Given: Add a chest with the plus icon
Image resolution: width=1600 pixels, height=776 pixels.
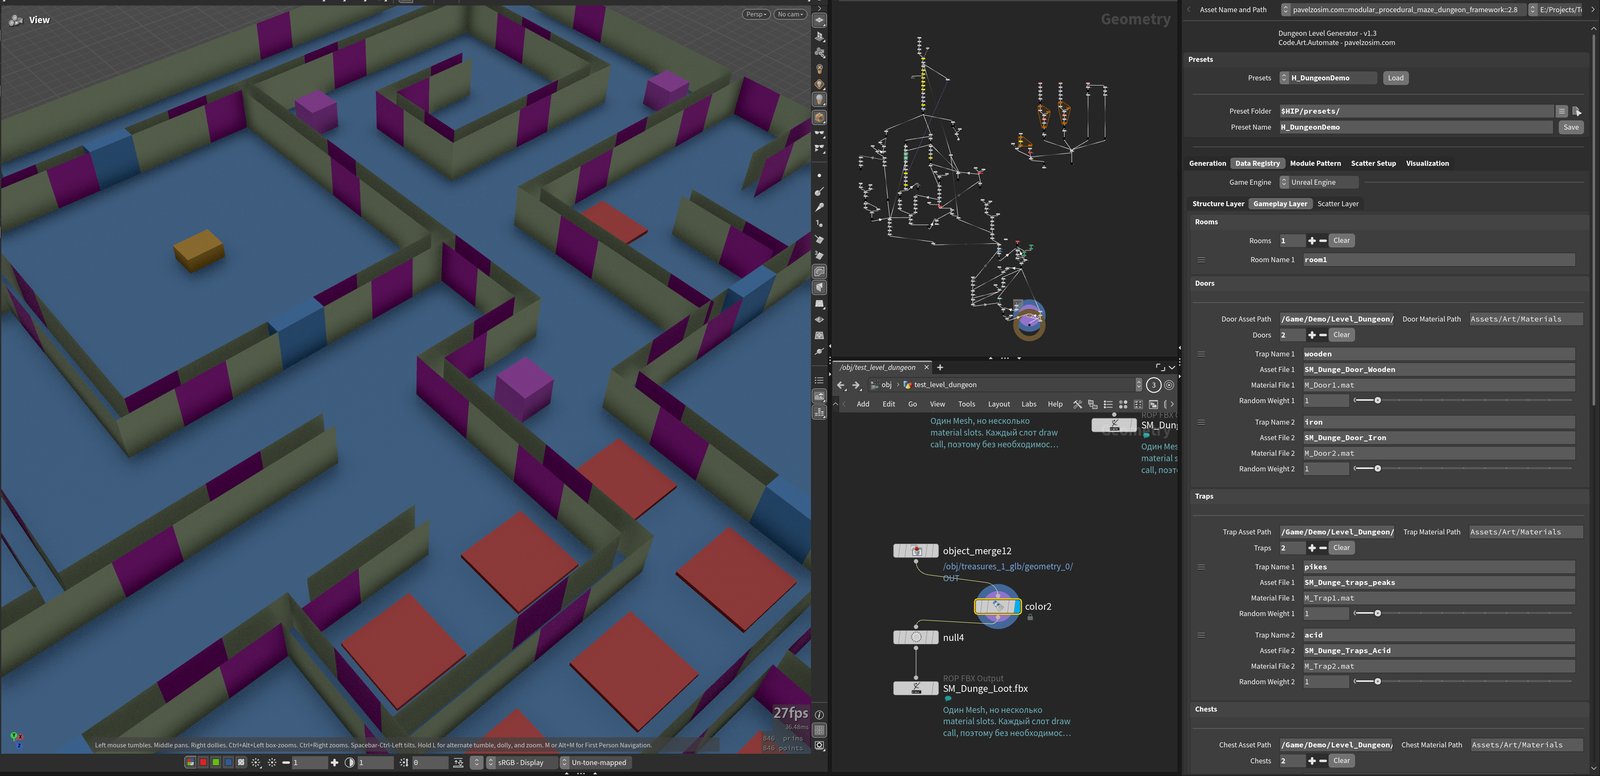Looking at the screenshot, I should click(1312, 761).
